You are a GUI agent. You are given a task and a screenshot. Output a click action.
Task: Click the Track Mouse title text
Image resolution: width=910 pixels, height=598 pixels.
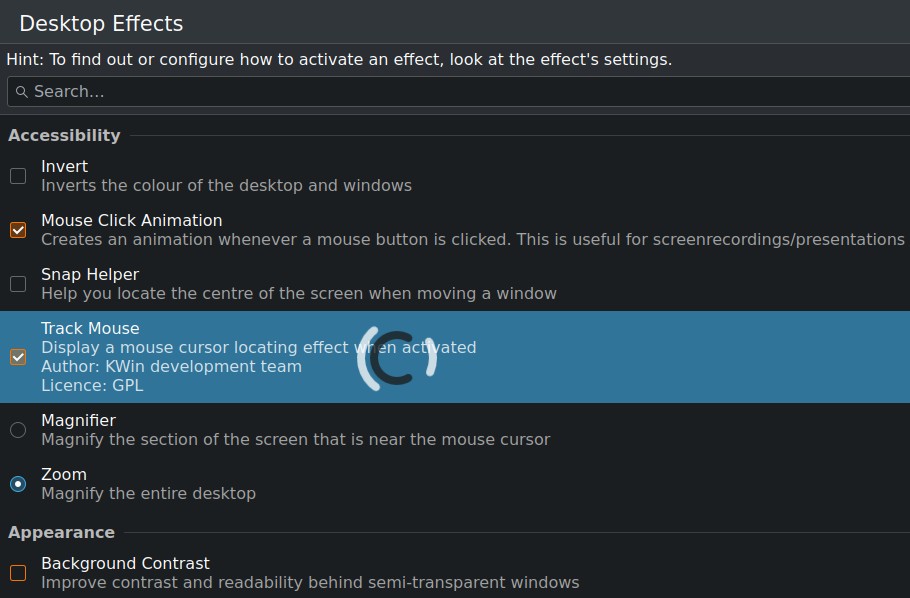click(x=90, y=329)
